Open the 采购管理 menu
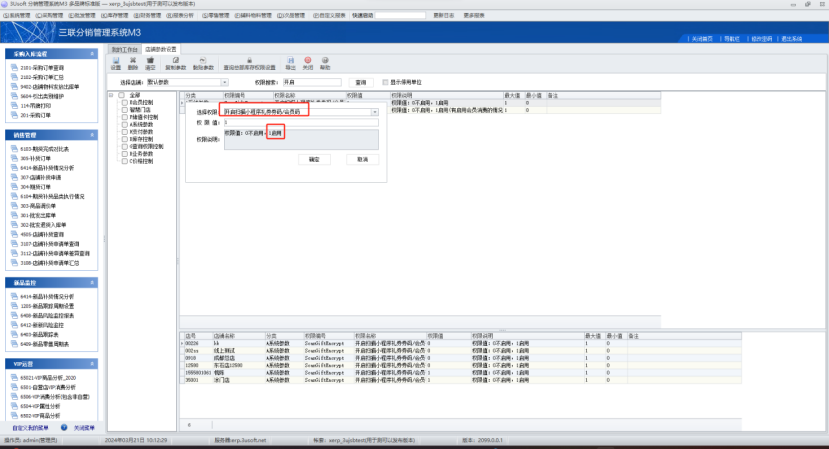The width and height of the screenshot is (829, 449). click(50, 15)
